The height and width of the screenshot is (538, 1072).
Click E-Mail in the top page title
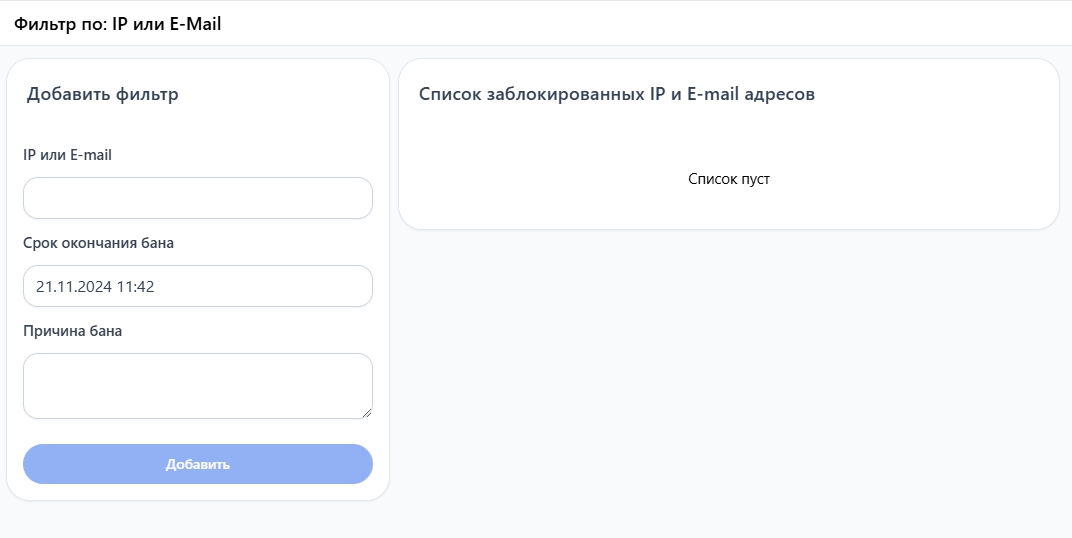click(193, 24)
